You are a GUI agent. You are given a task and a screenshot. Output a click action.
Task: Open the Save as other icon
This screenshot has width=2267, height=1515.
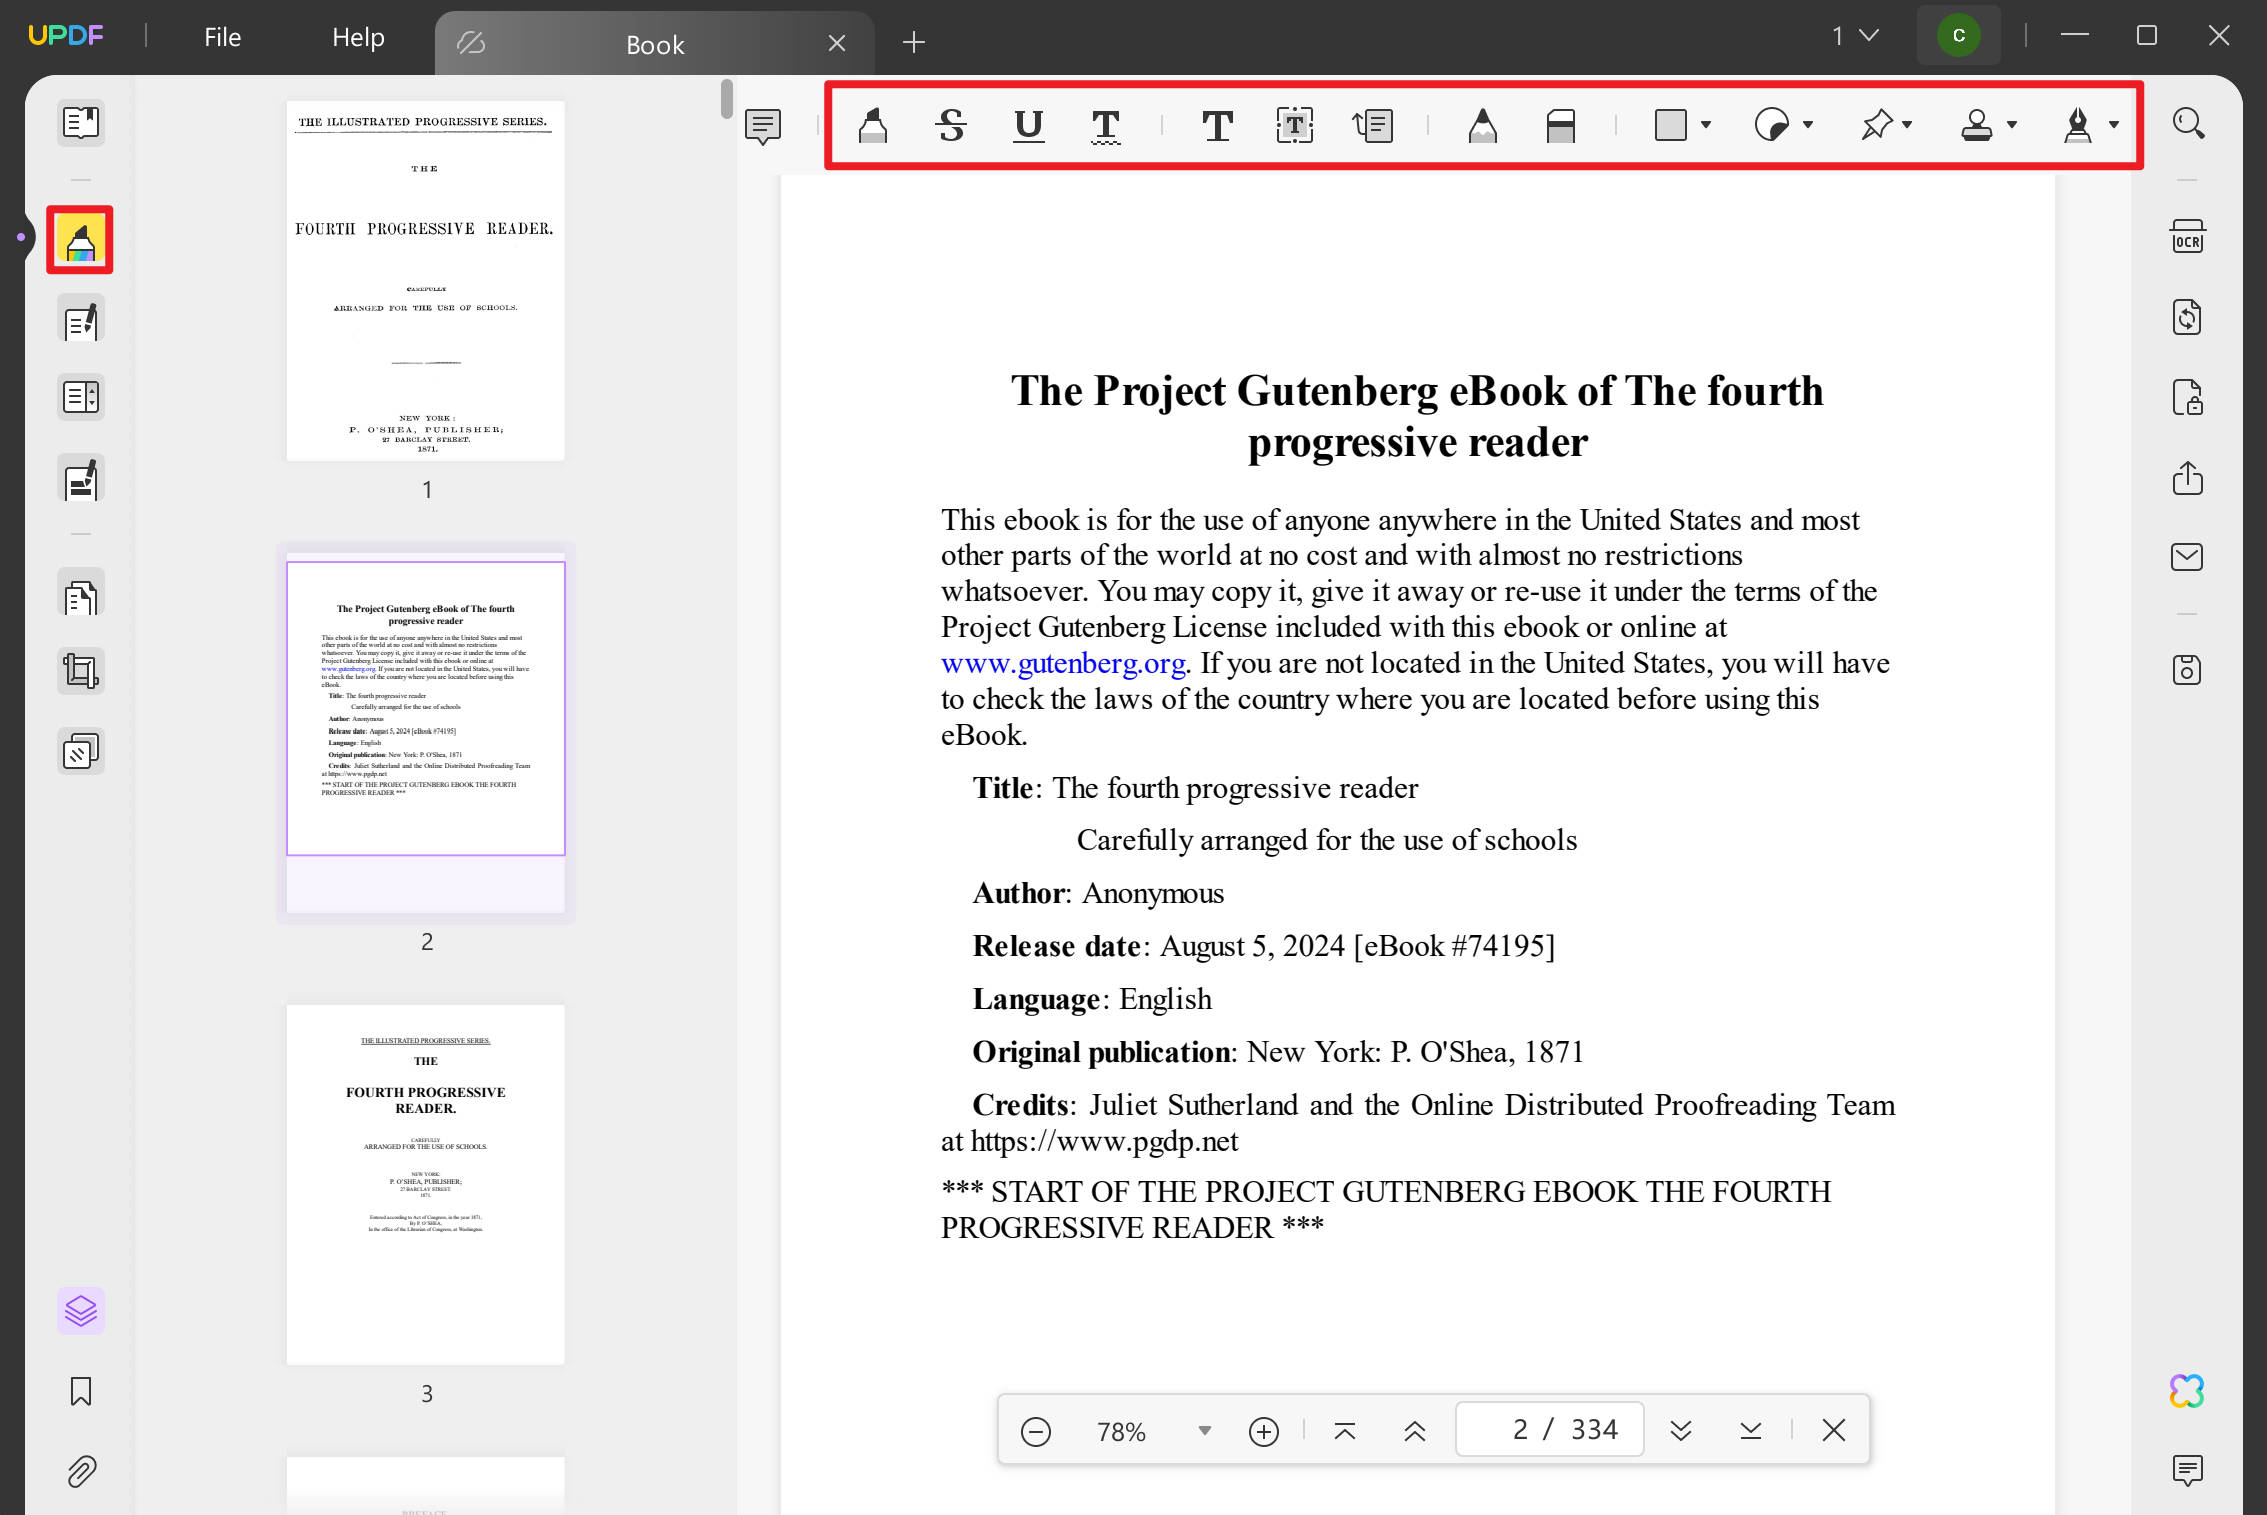tap(2187, 669)
